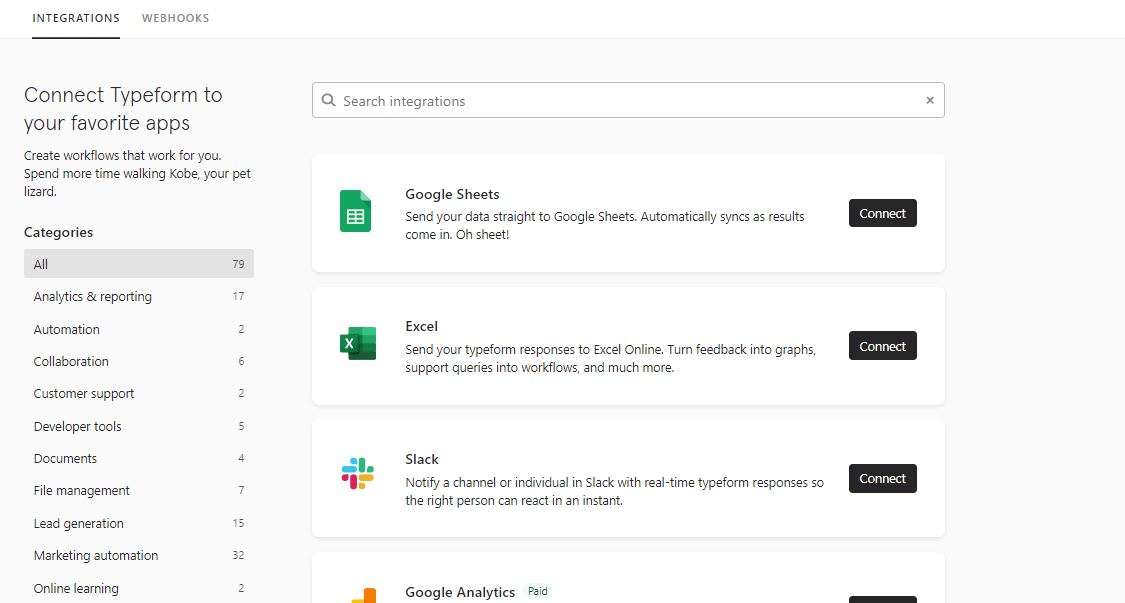This screenshot has width=1125, height=603.
Task: Click the count 79 beside All
Action: [x=238, y=264]
